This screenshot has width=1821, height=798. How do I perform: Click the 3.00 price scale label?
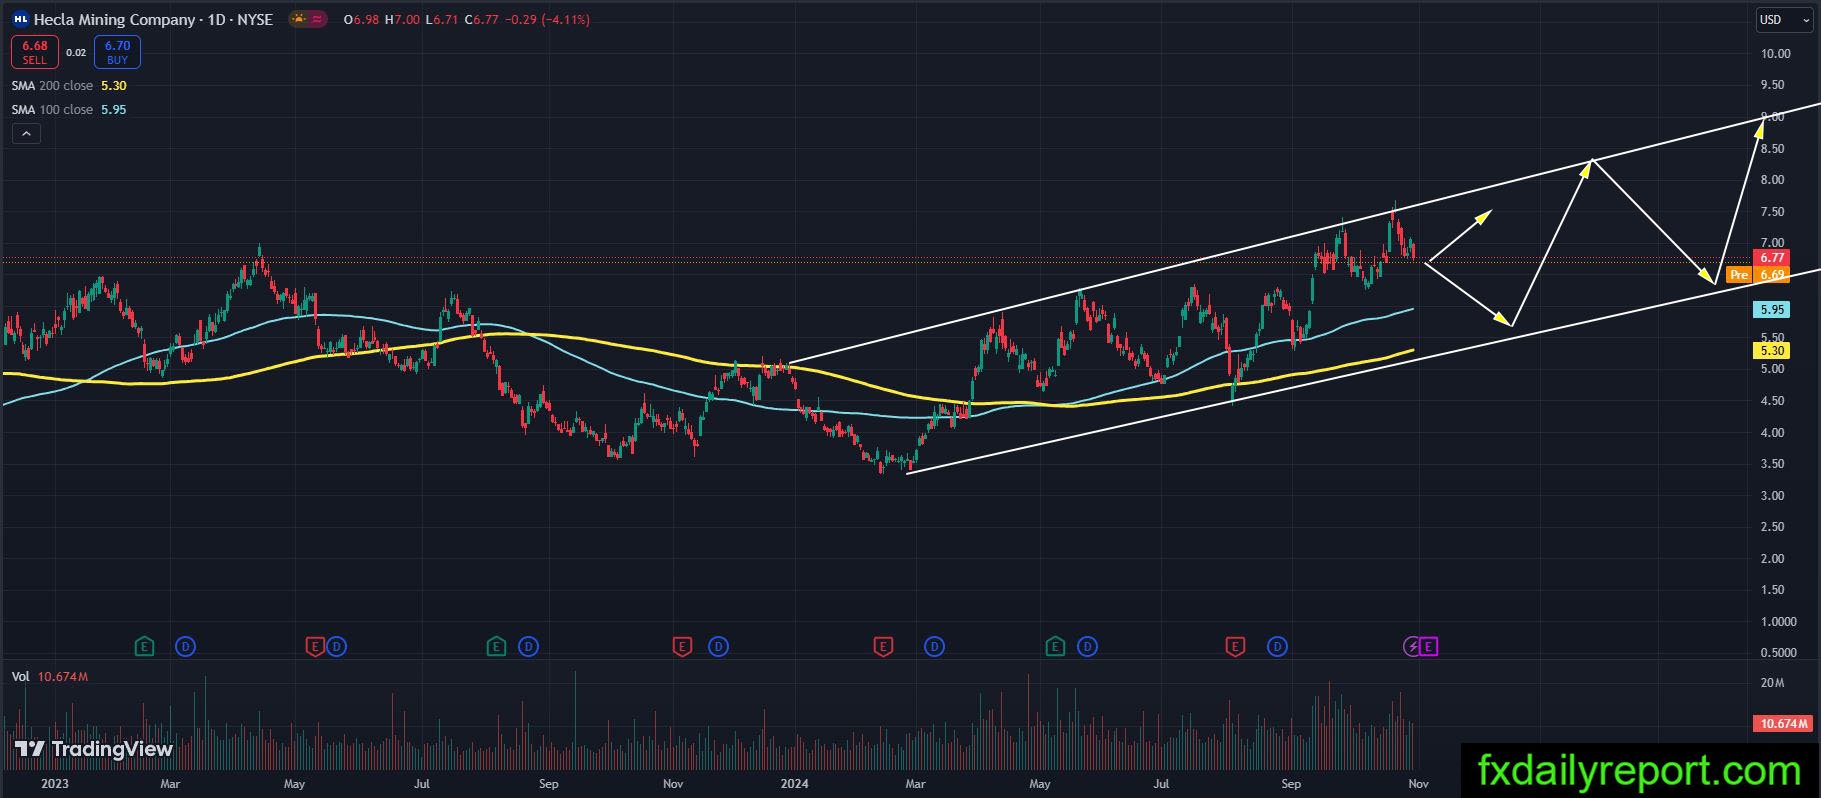[1772, 496]
